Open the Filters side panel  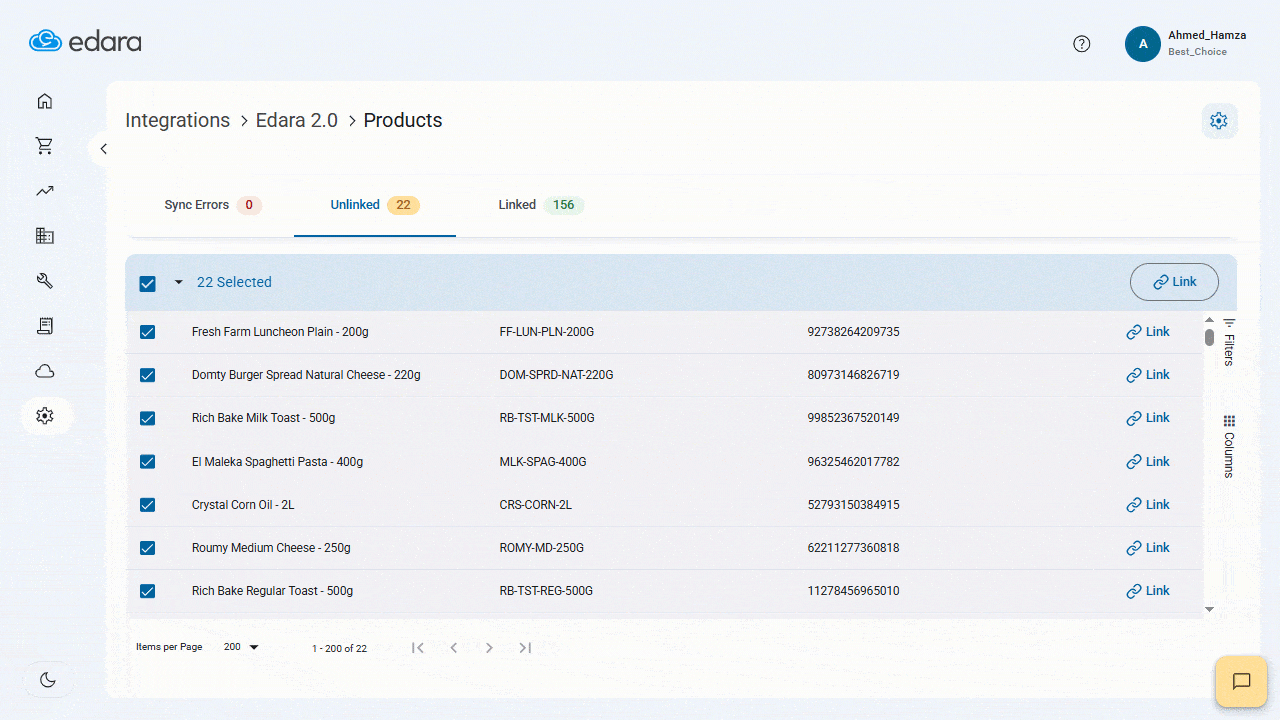point(1229,342)
